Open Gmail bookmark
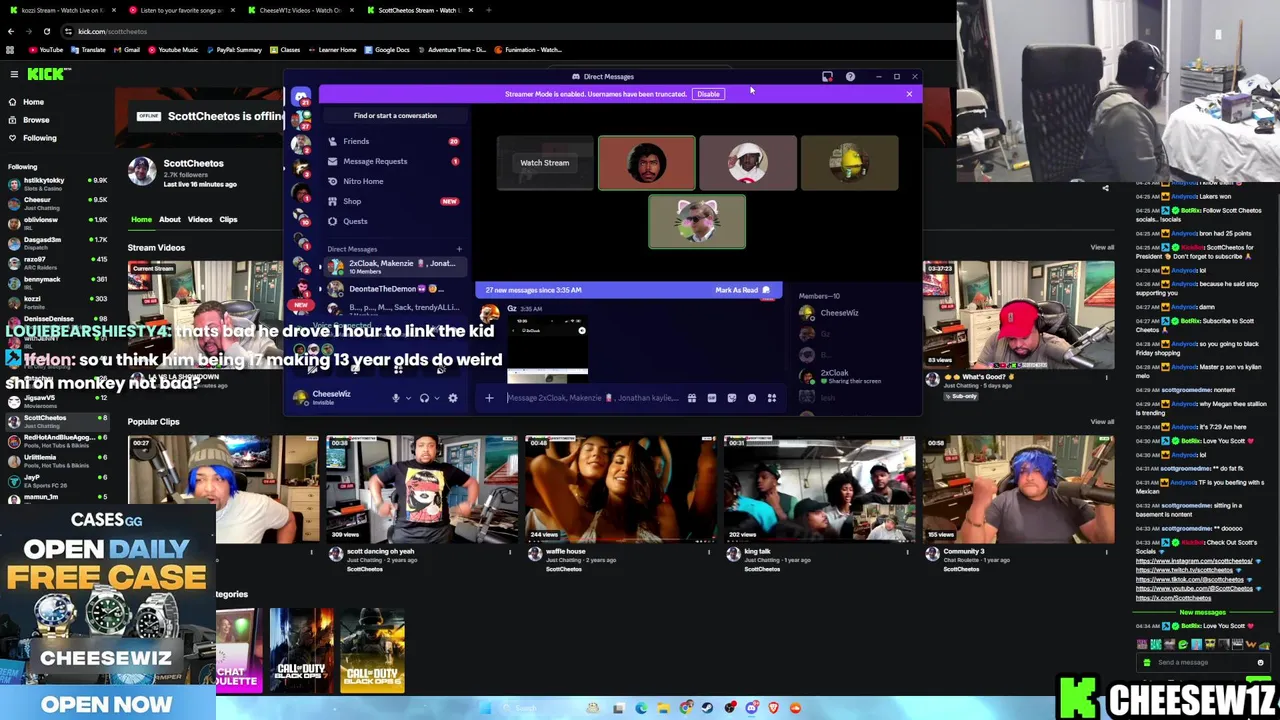The width and height of the screenshot is (1280, 720). (x=126, y=50)
